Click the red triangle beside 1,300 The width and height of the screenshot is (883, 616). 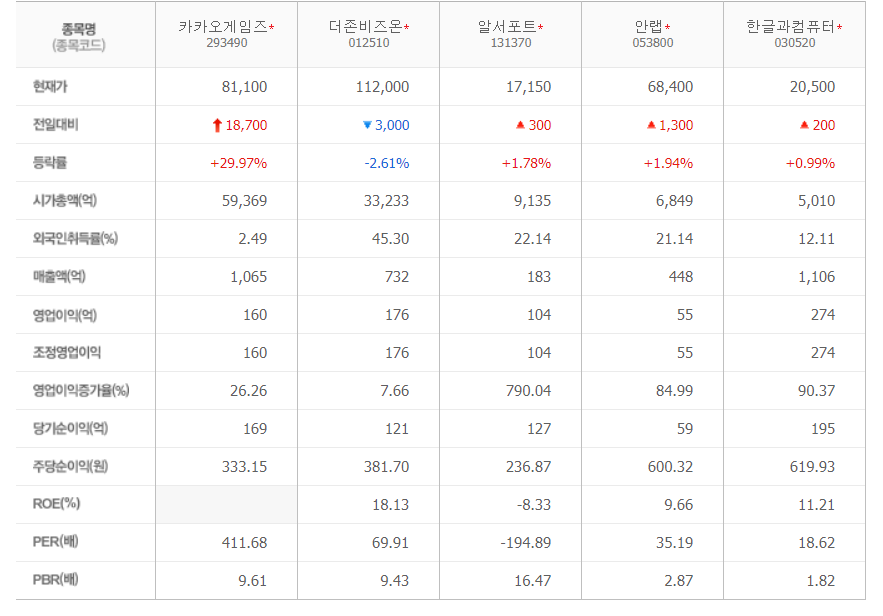[652, 124]
